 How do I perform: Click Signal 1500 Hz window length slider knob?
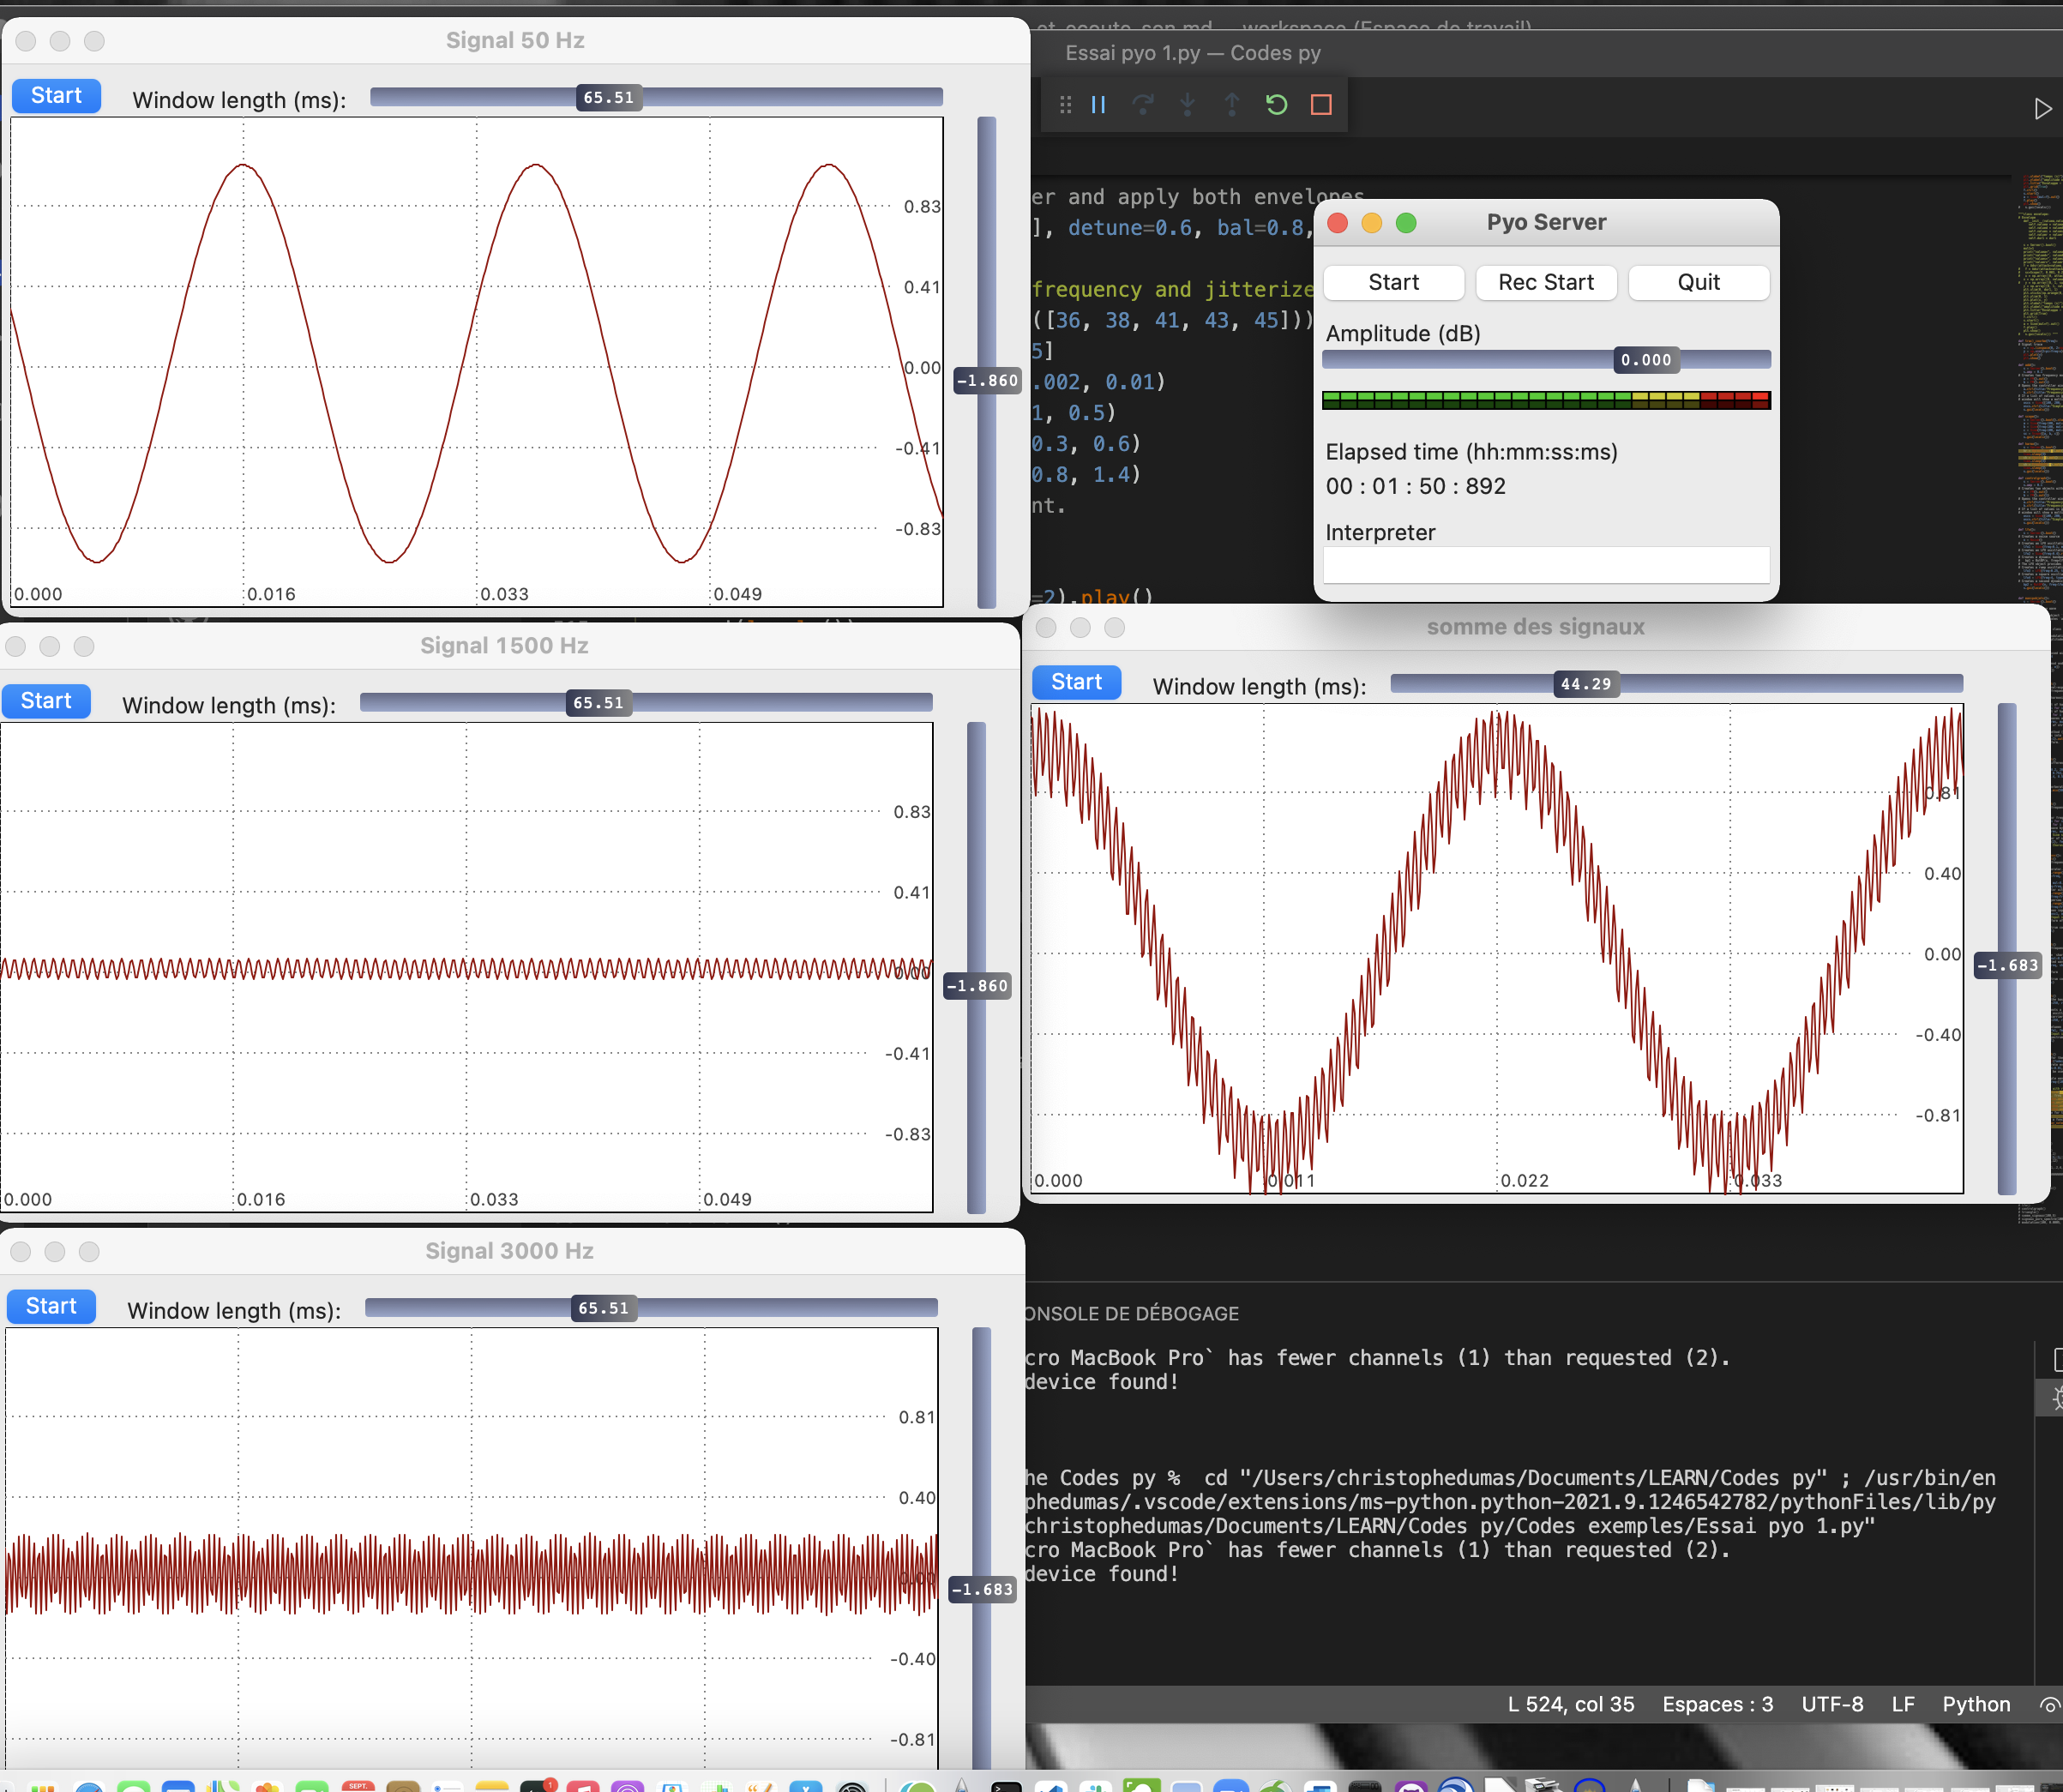[598, 703]
